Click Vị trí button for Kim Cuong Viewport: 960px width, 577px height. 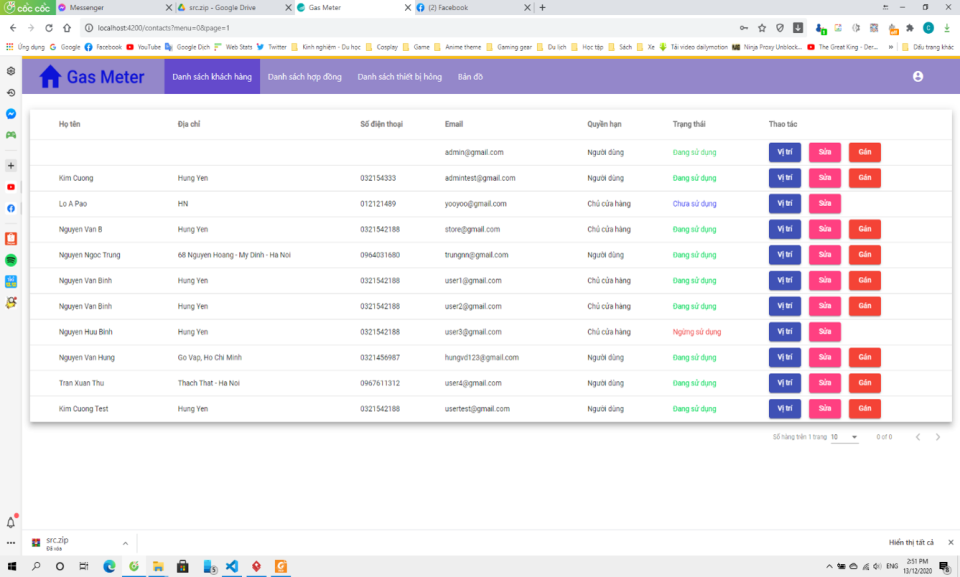point(784,178)
